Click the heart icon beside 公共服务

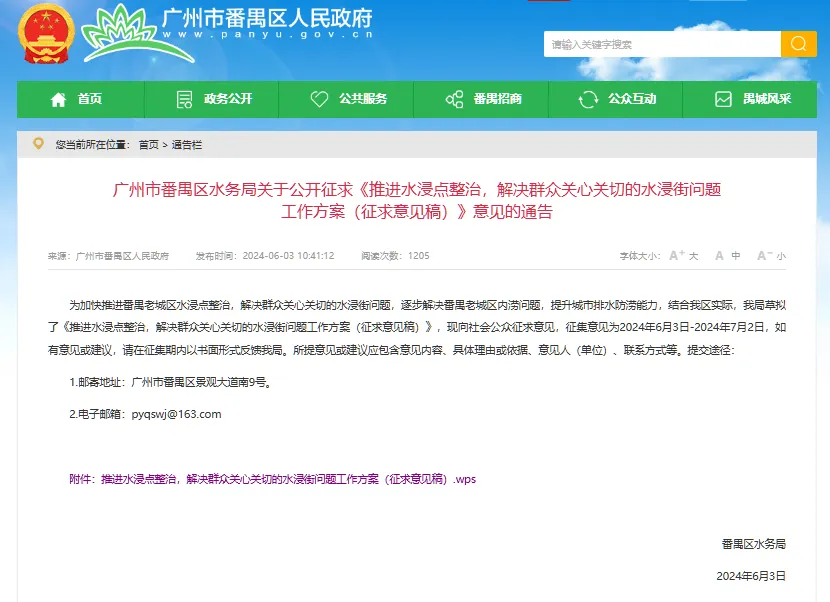pyautogui.click(x=319, y=99)
